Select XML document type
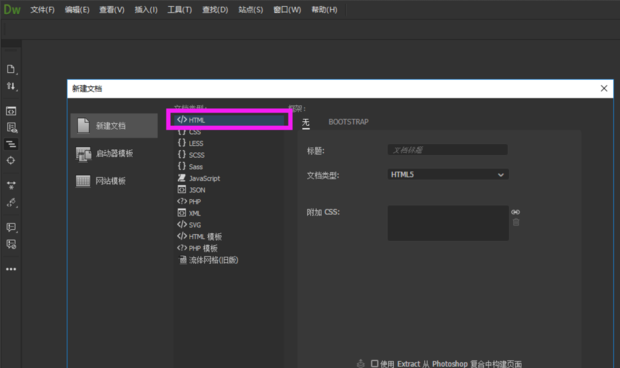The image size is (620, 368). point(229,213)
